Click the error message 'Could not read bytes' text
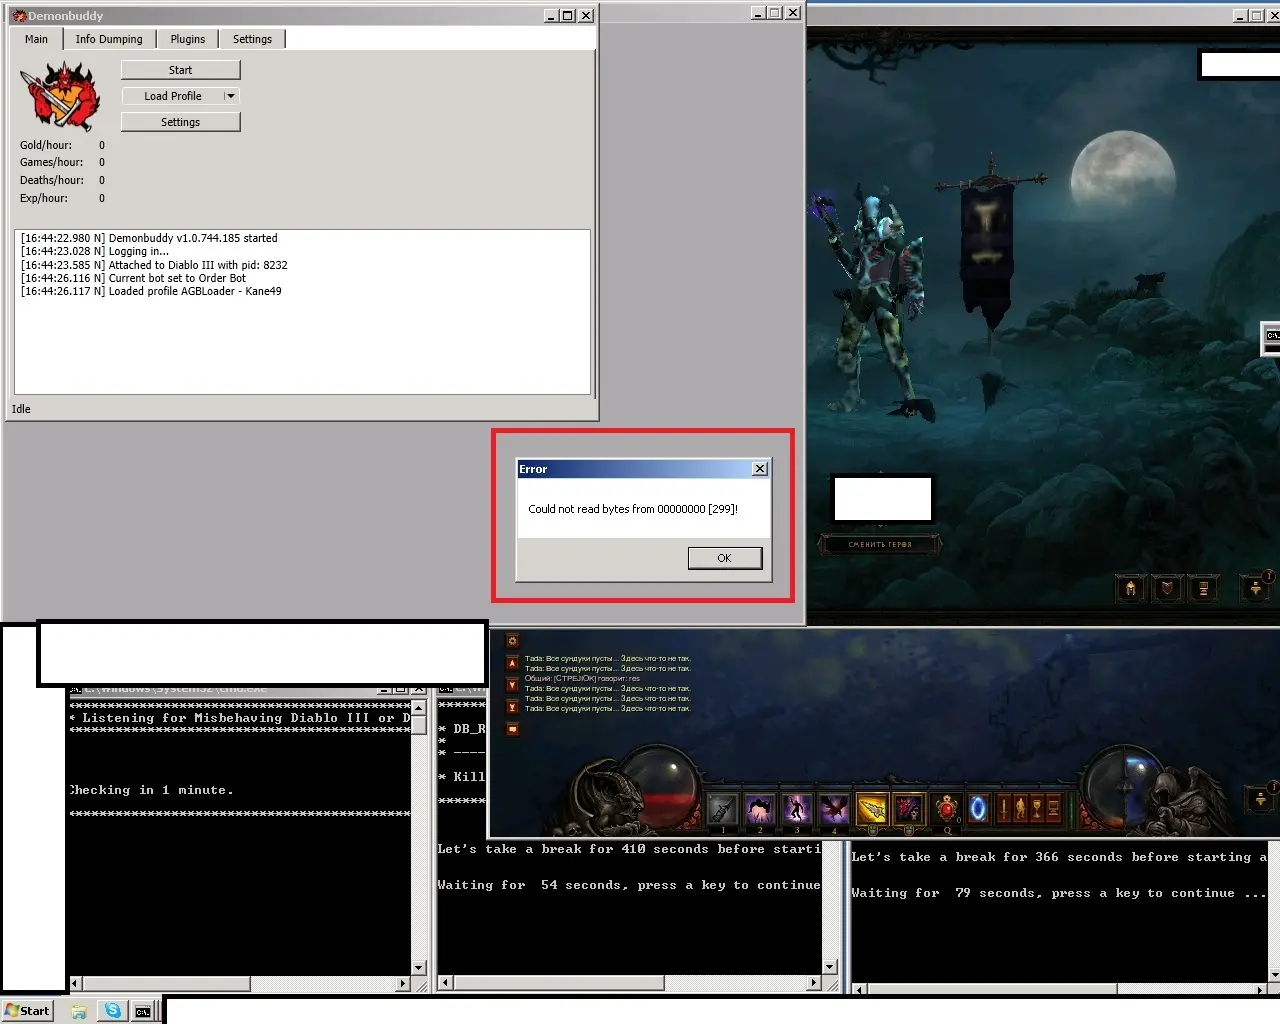The width and height of the screenshot is (1280, 1024). (x=633, y=509)
